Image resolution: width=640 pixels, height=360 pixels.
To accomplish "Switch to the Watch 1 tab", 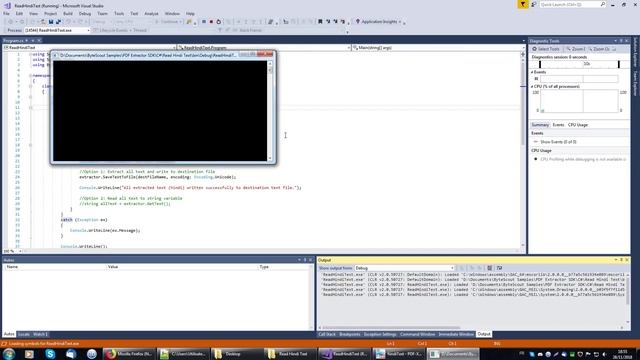I will point(40,334).
